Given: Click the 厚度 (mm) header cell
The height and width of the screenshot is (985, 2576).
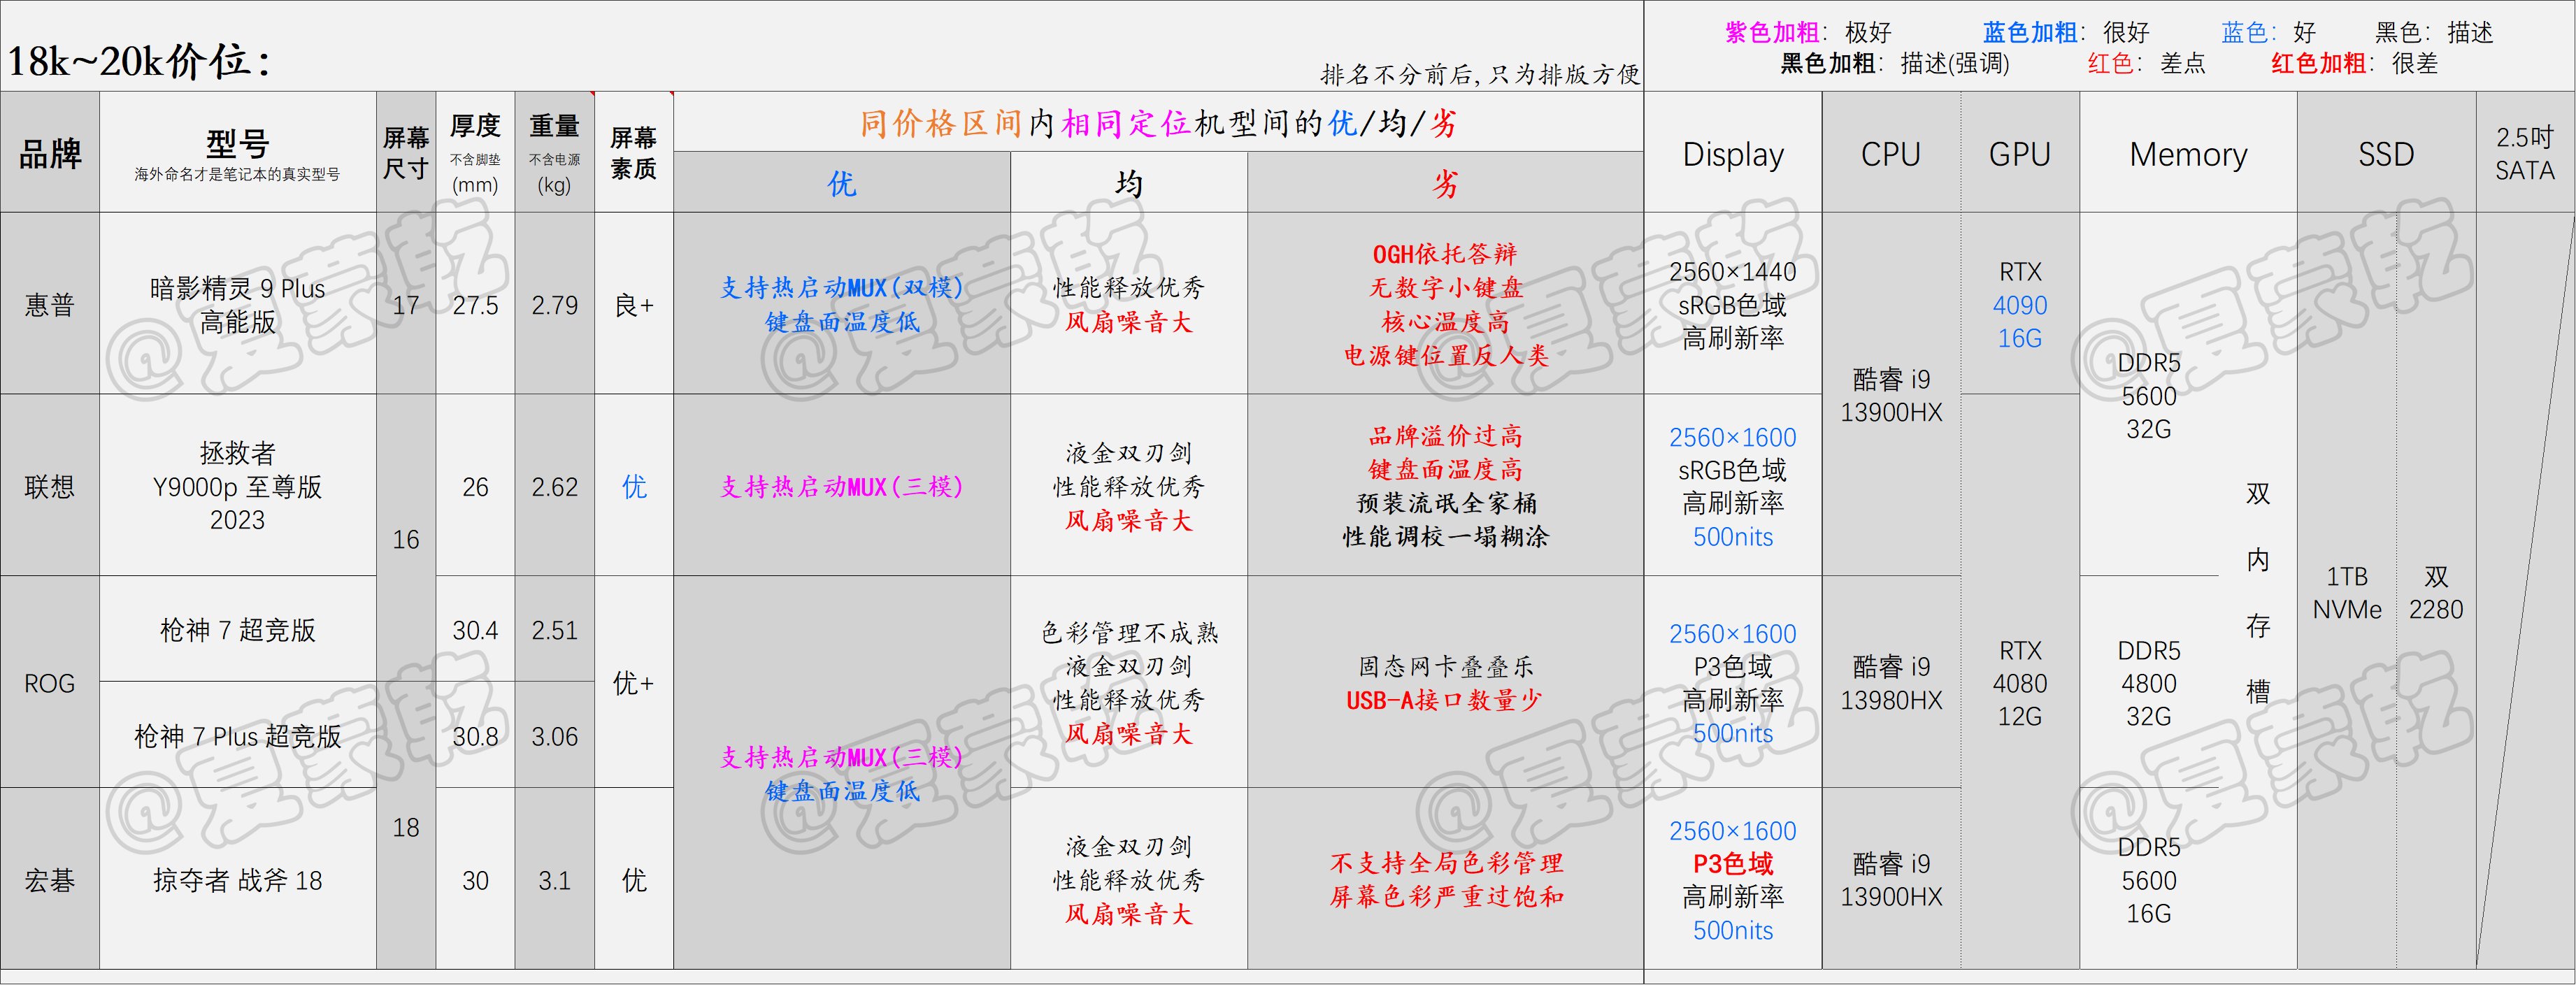Looking at the screenshot, I should [475, 153].
